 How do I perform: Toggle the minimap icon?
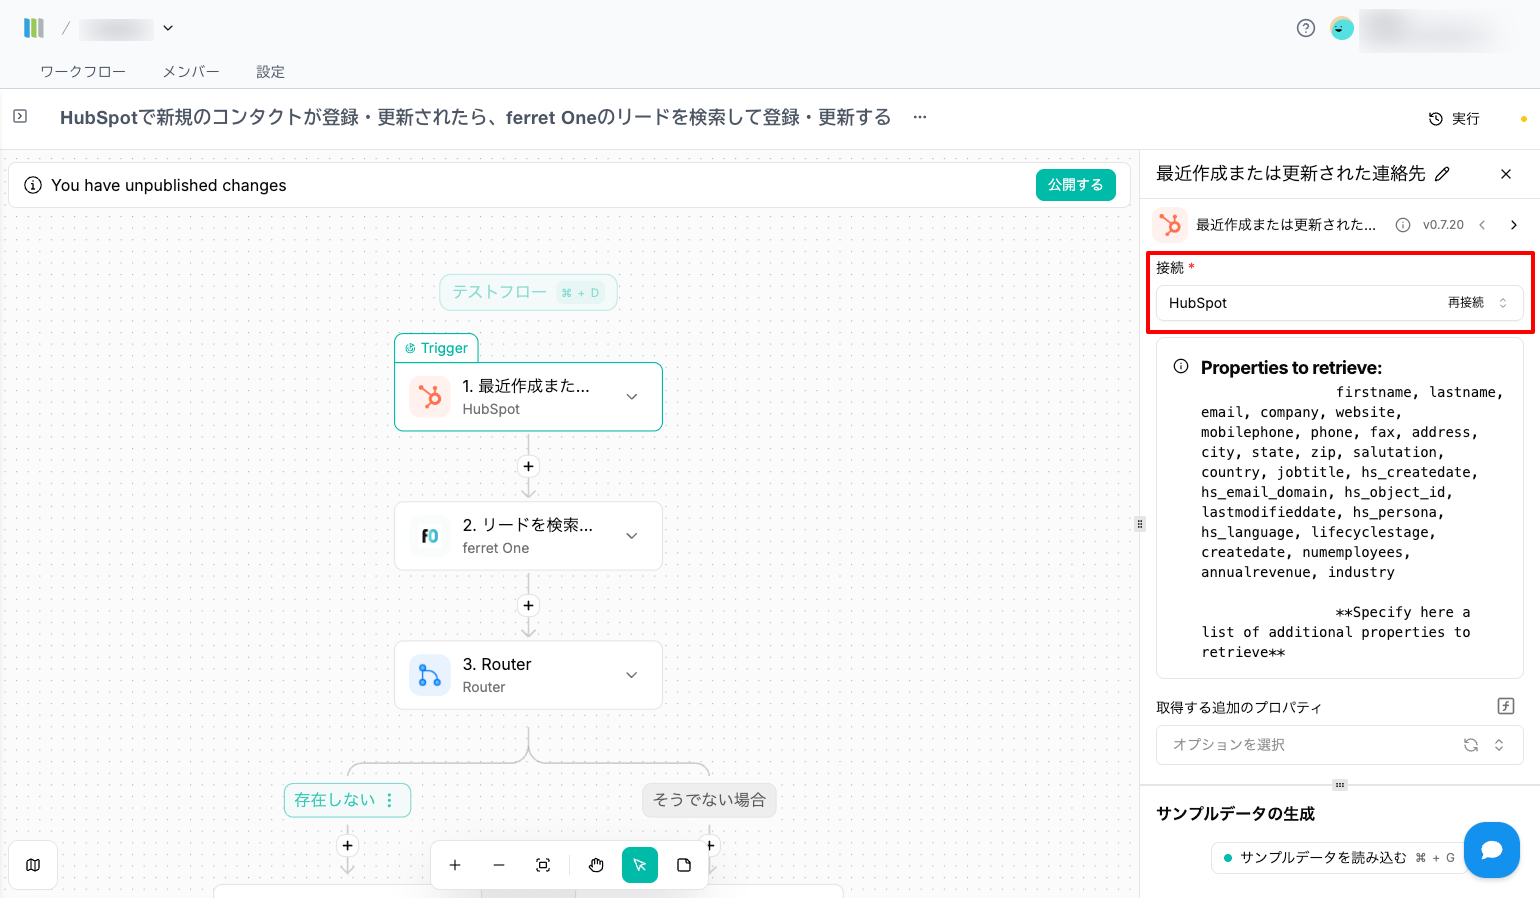pyautogui.click(x=33, y=865)
